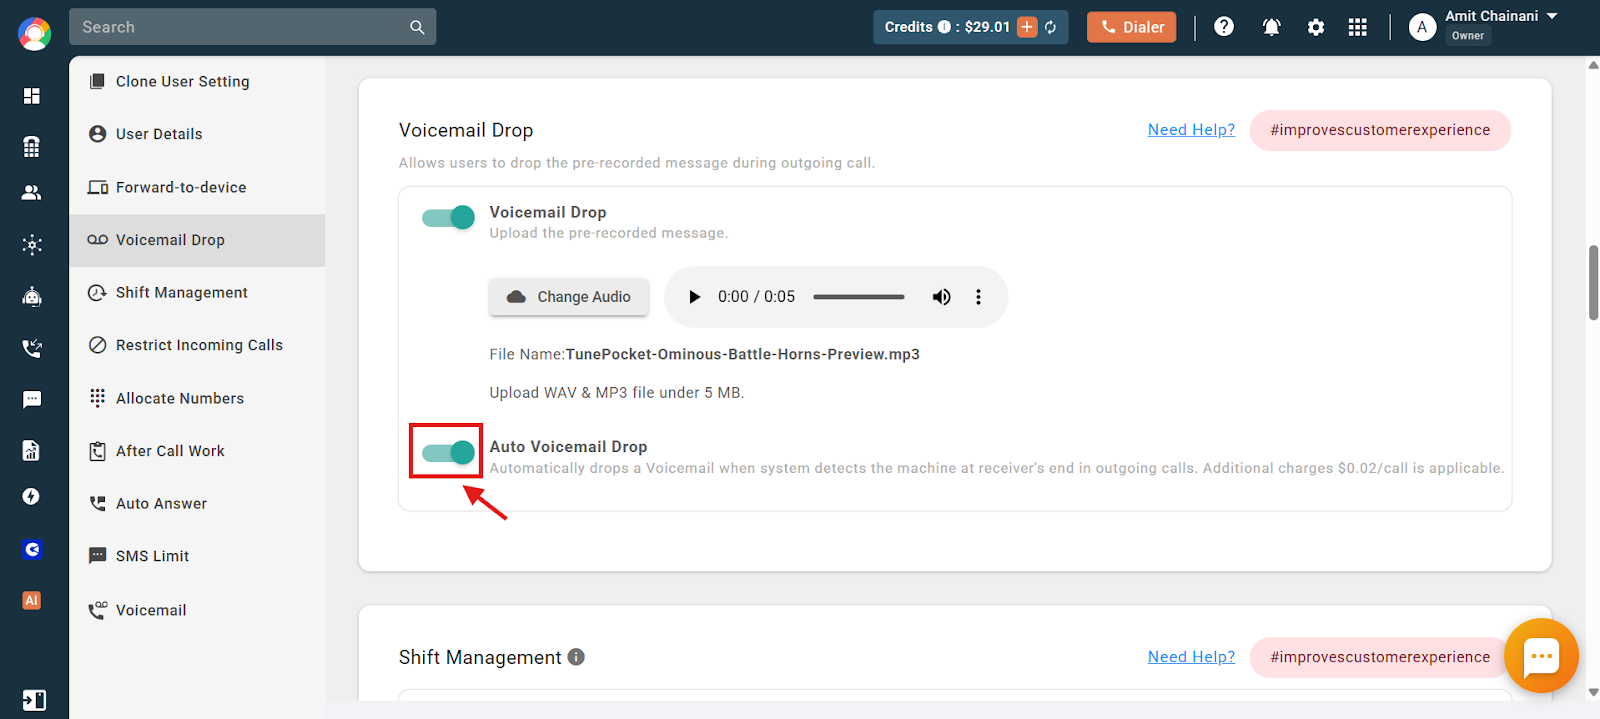This screenshot has width=1600, height=719.
Task: Click the Voicemail Drop #improvescustomerexperience tag
Action: [x=1380, y=130]
